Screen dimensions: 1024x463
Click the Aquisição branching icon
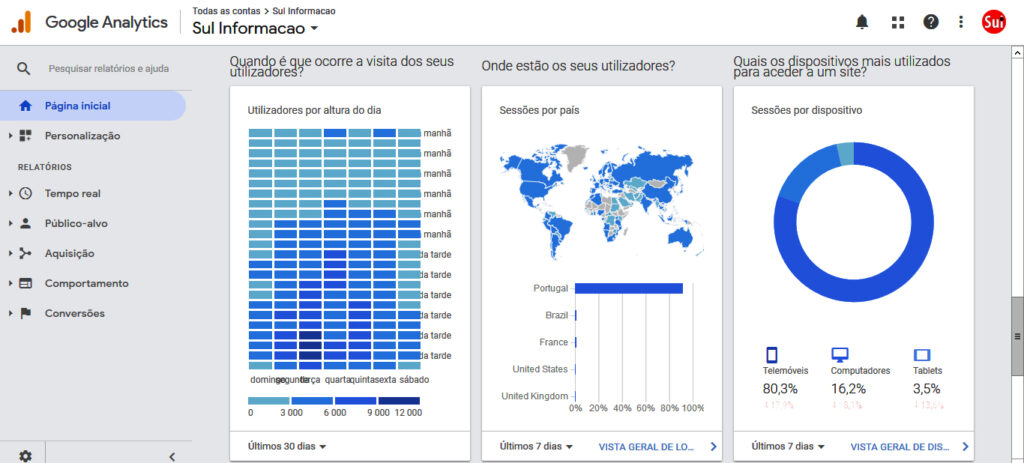click(x=25, y=253)
